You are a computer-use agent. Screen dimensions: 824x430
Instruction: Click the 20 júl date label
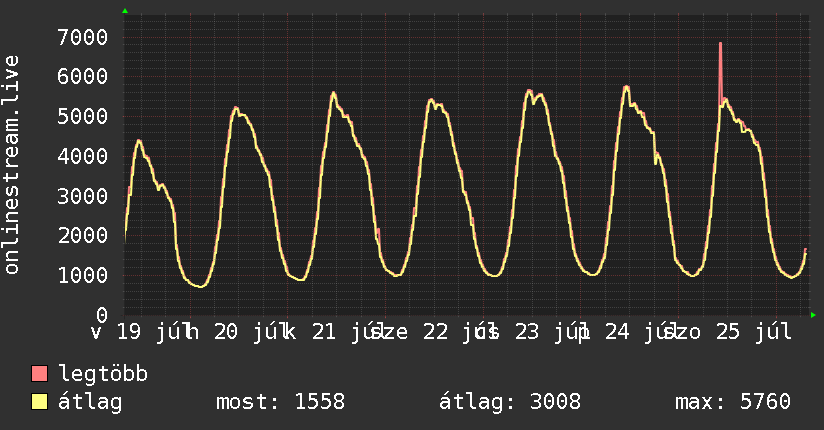(250, 332)
